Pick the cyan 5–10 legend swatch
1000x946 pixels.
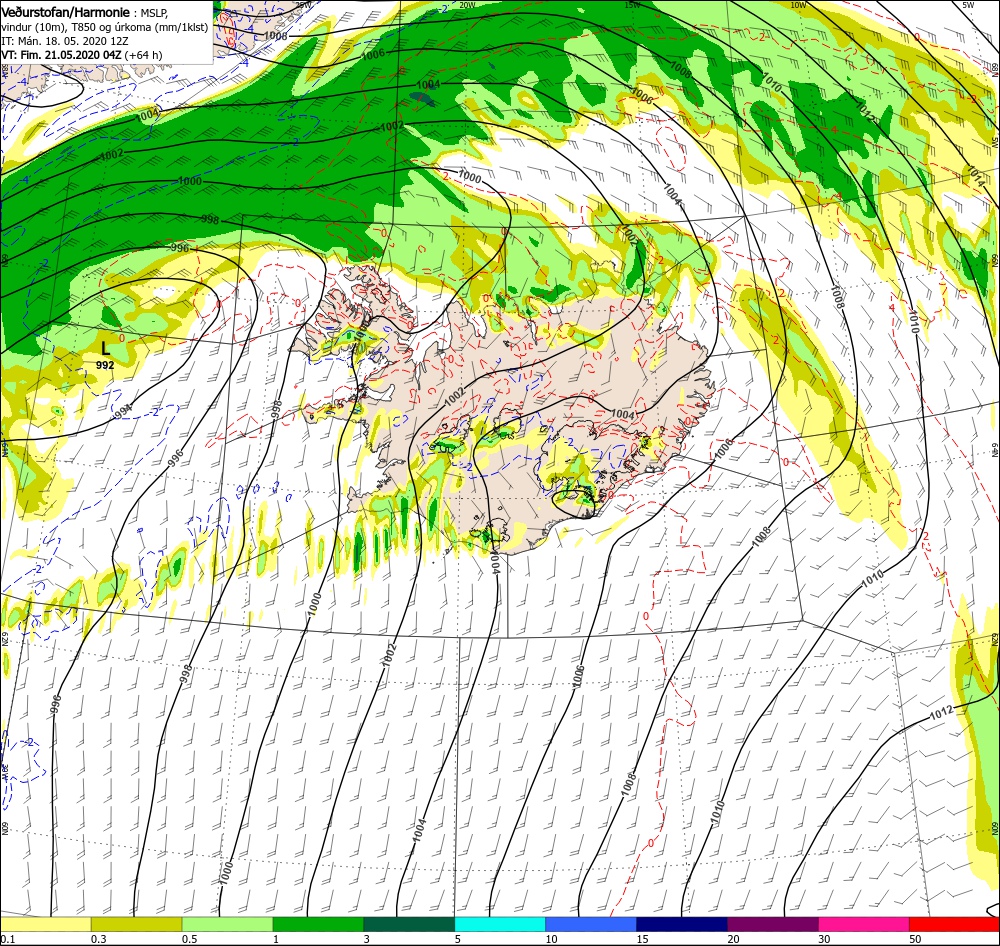click(500, 924)
